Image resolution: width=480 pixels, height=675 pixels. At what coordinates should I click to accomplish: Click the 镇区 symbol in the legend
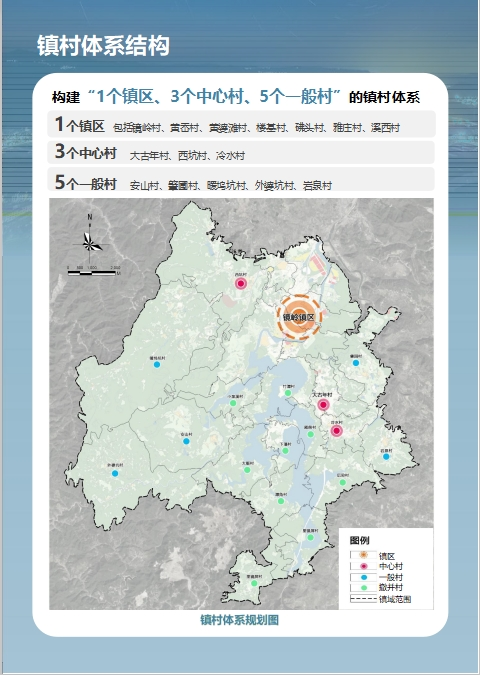coord(363,555)
